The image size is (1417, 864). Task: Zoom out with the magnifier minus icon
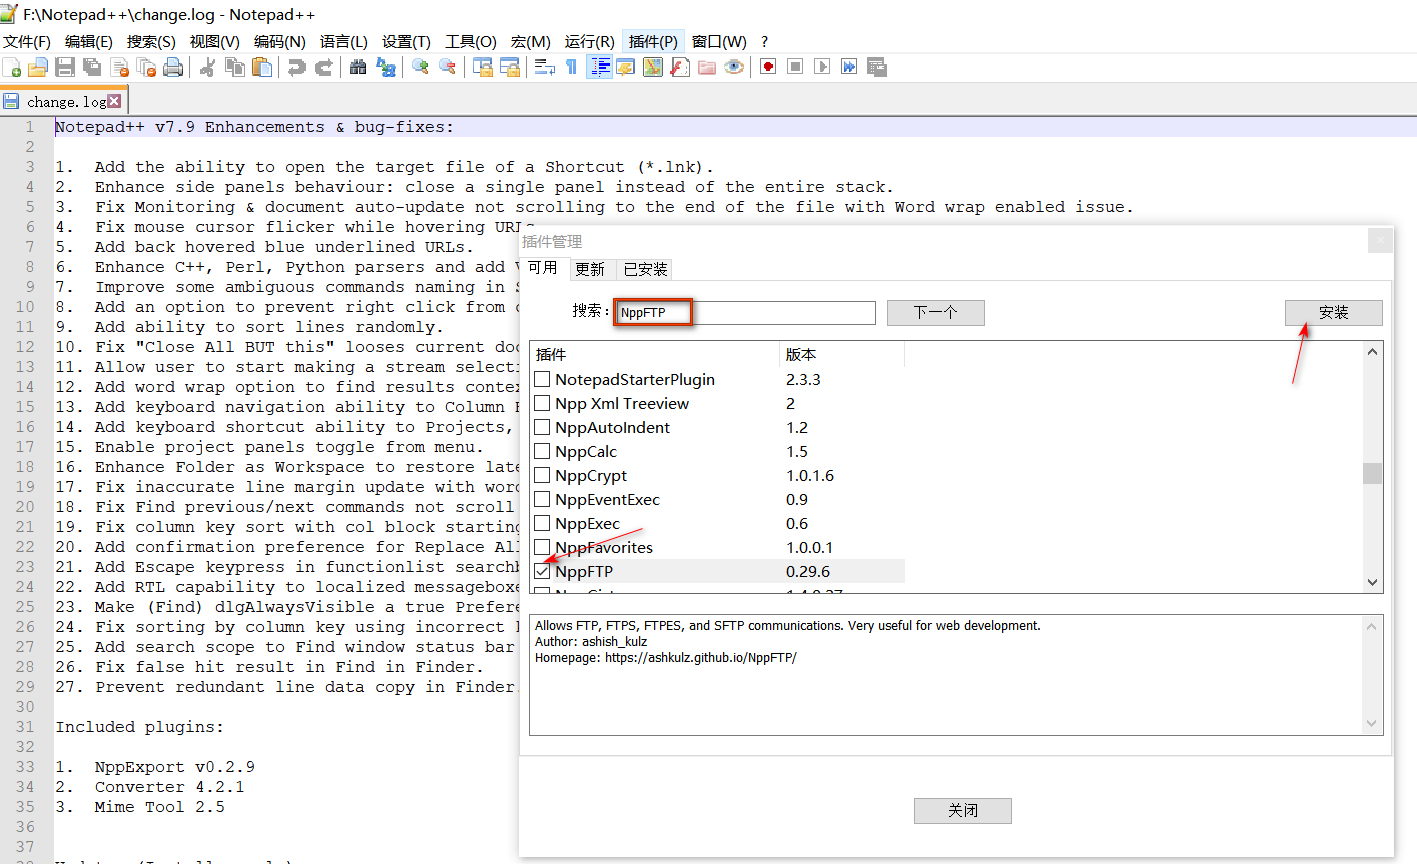click(x=447, y=67)
